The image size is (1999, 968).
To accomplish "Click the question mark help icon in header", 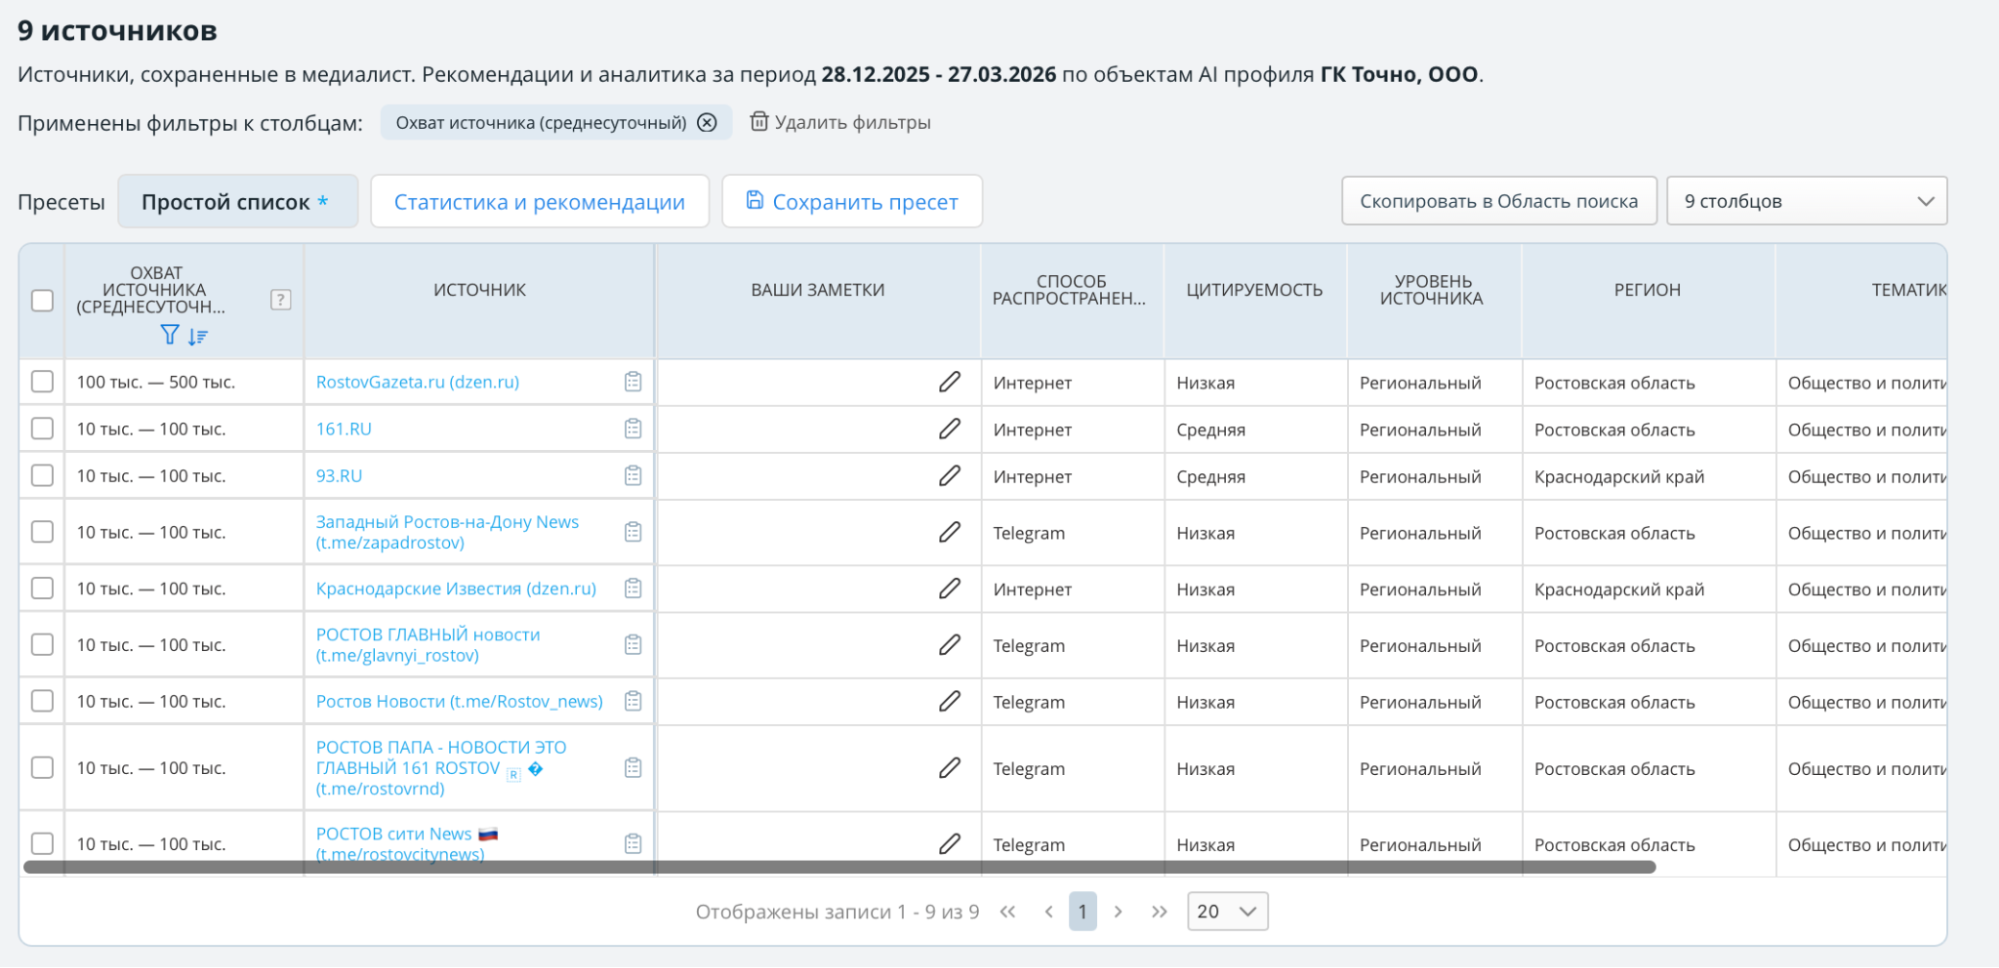I will (281, 300).
